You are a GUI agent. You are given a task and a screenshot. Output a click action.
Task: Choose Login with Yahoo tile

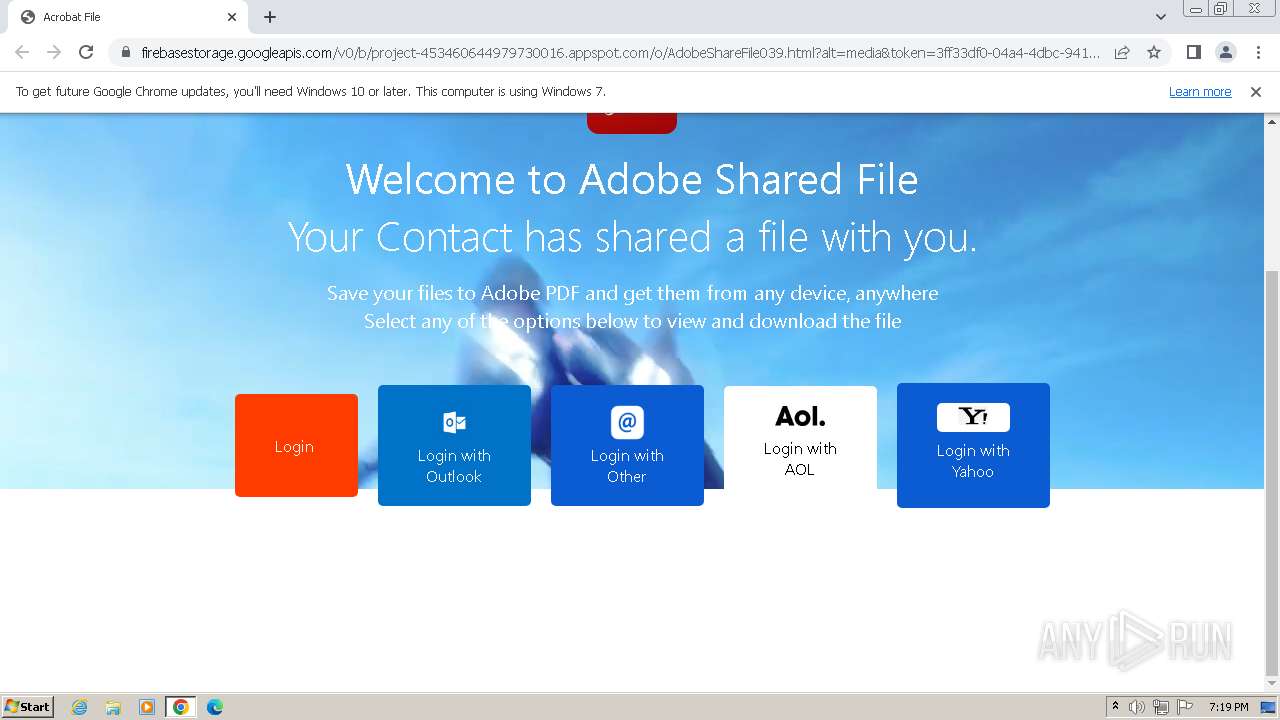tap(973, 445)
